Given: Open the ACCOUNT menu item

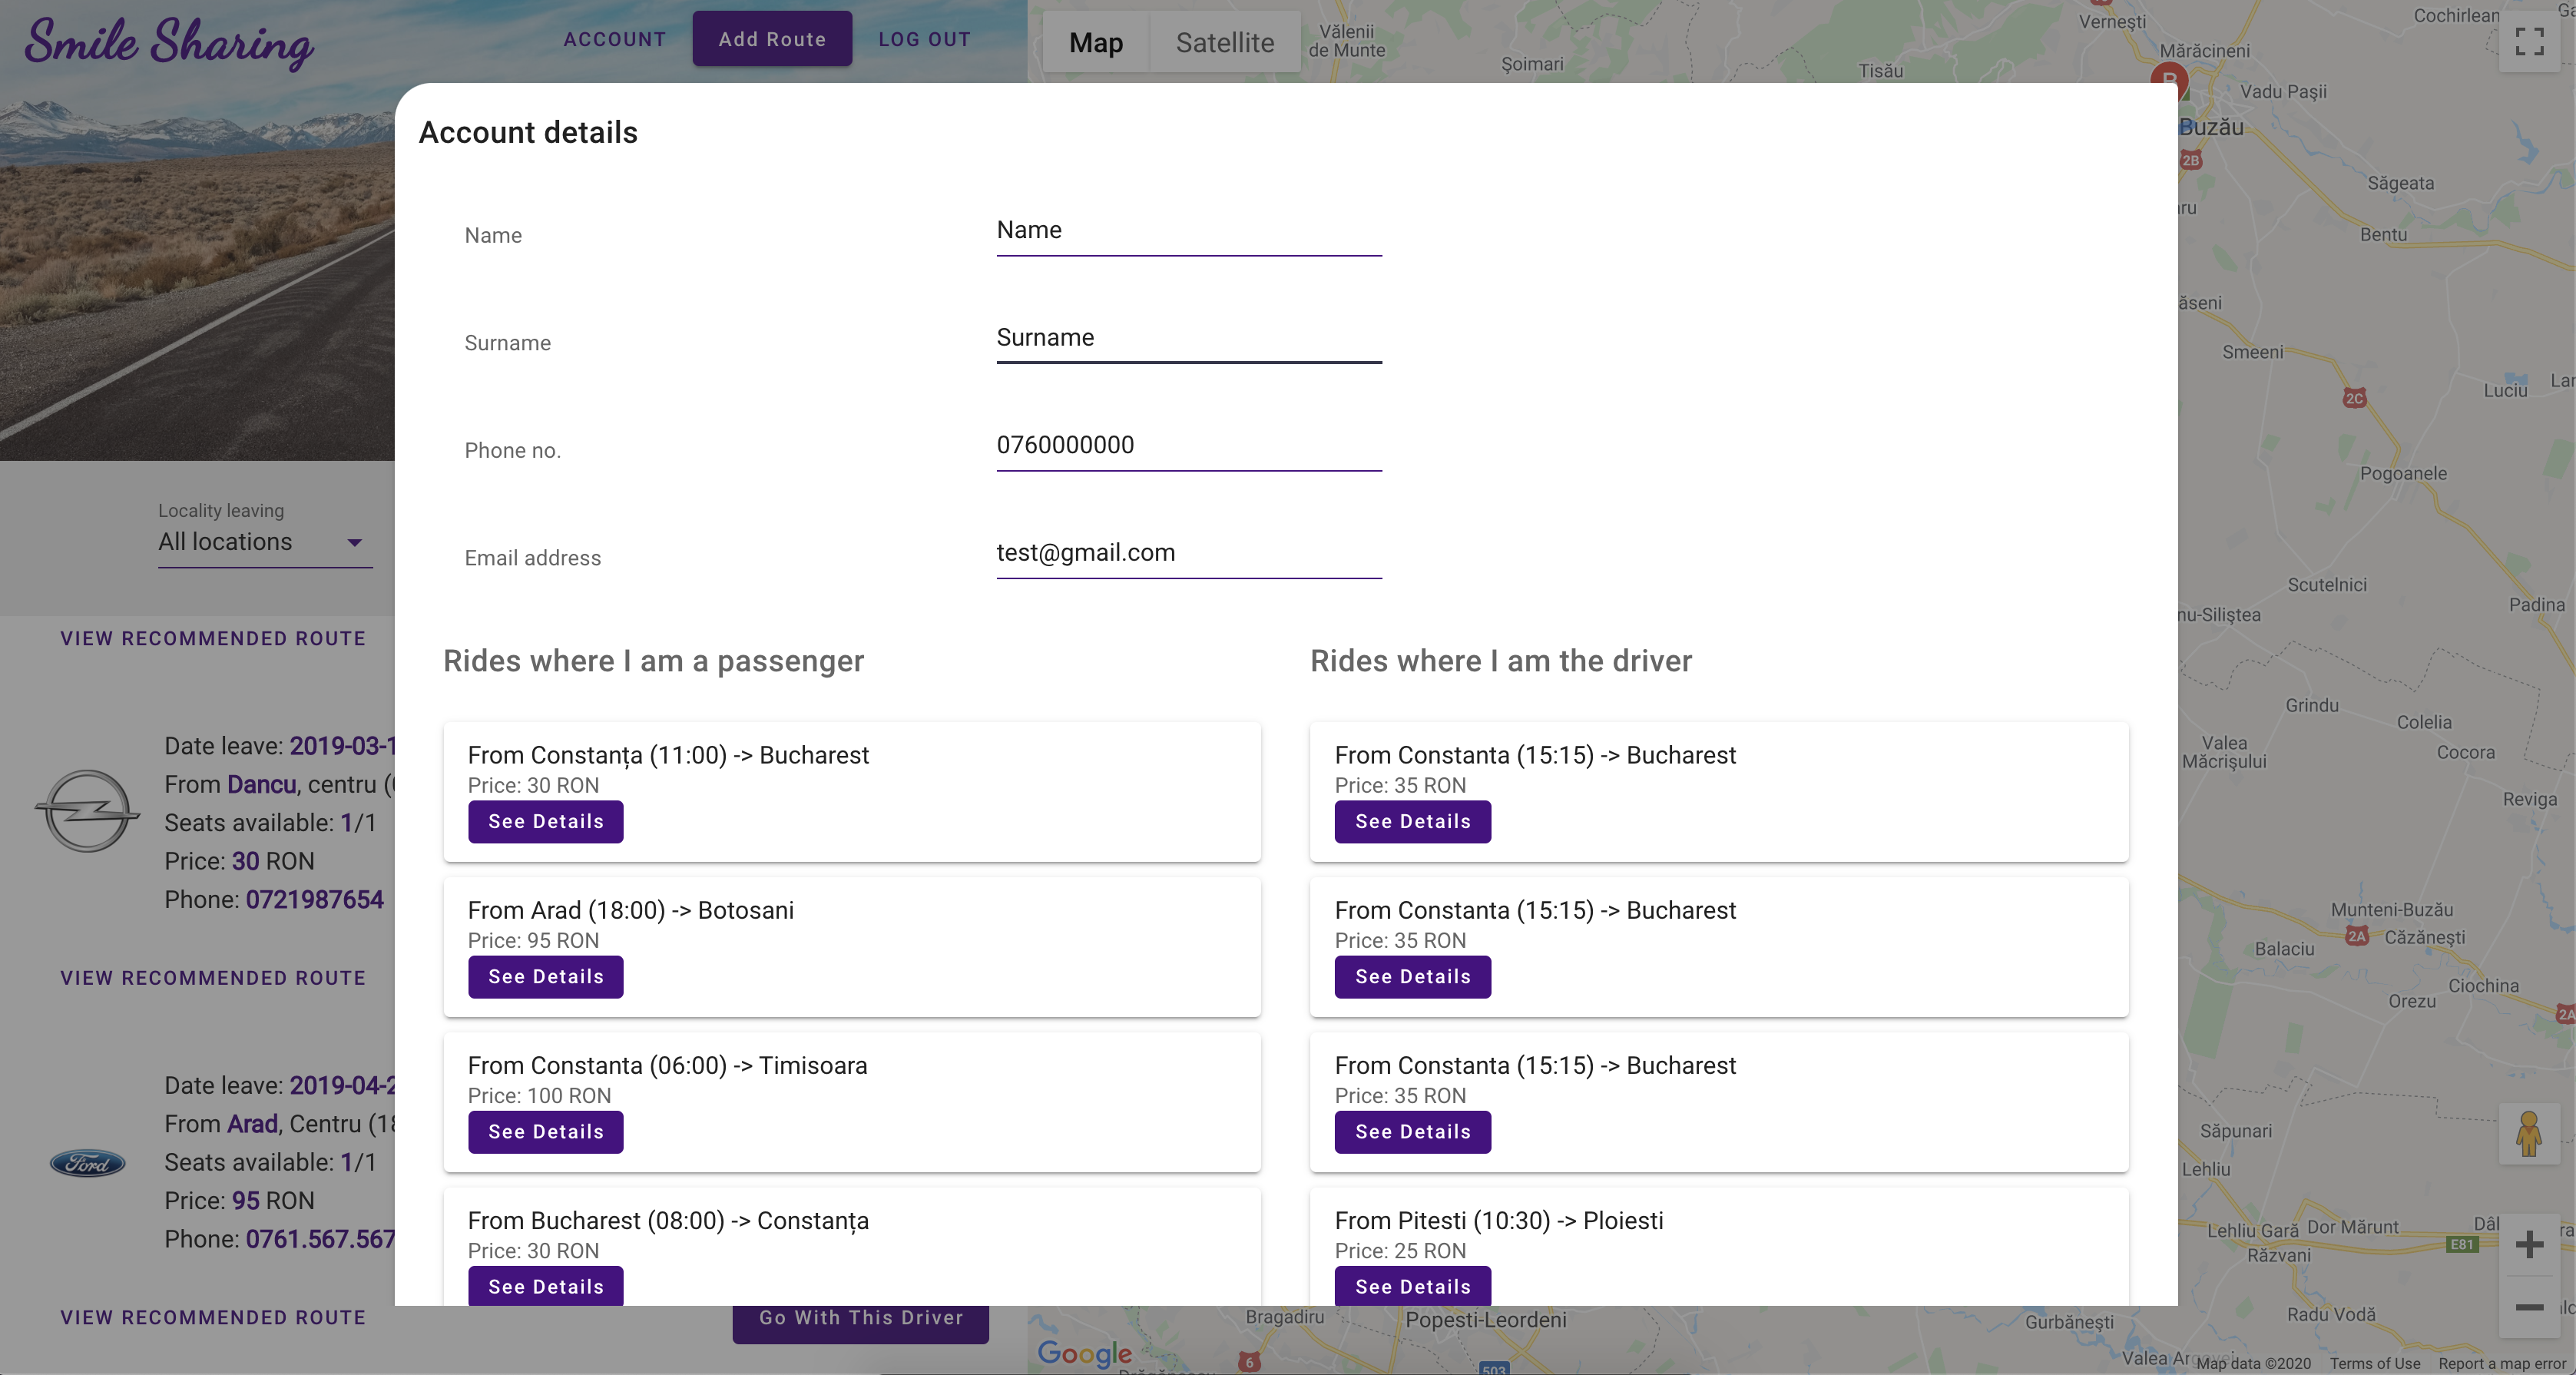Looking at the screenshot, I should coord(614,39).
